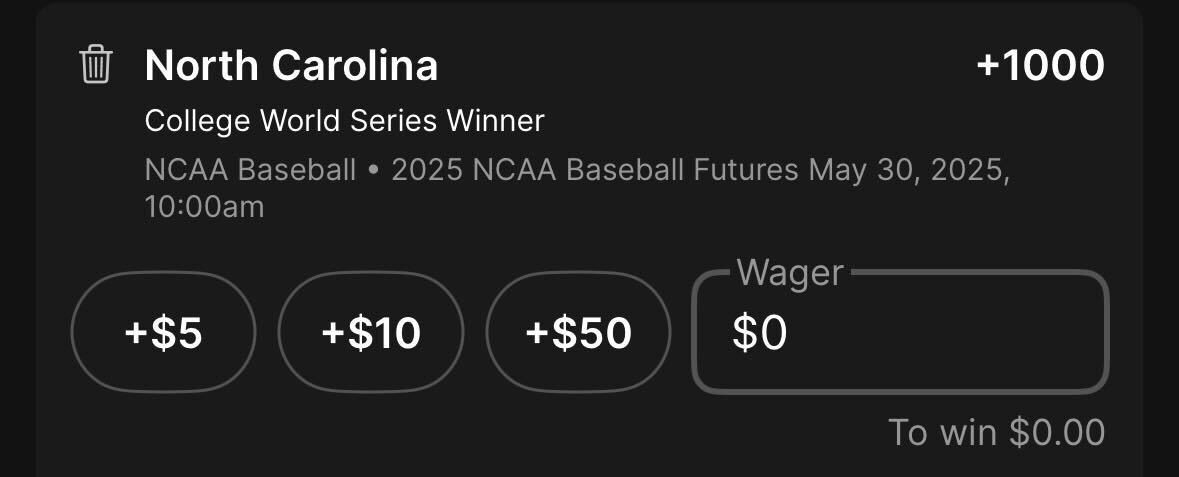Add $50 to the wager
This screenshot has width=1179, height=477.
[578, 333]
